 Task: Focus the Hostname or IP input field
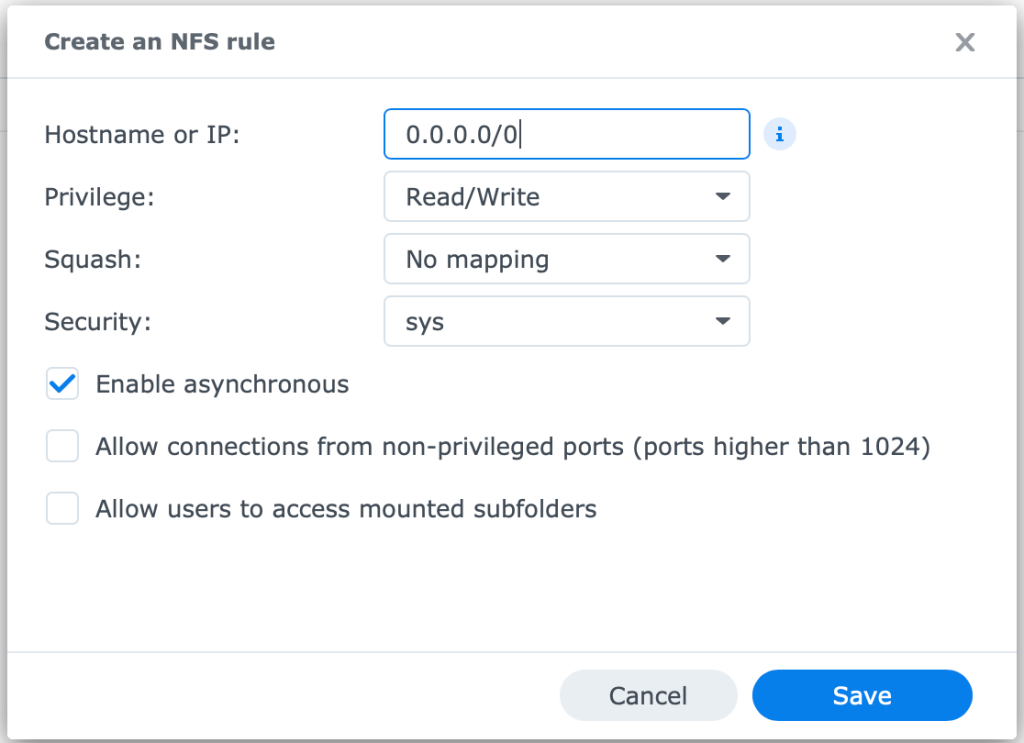566,134
